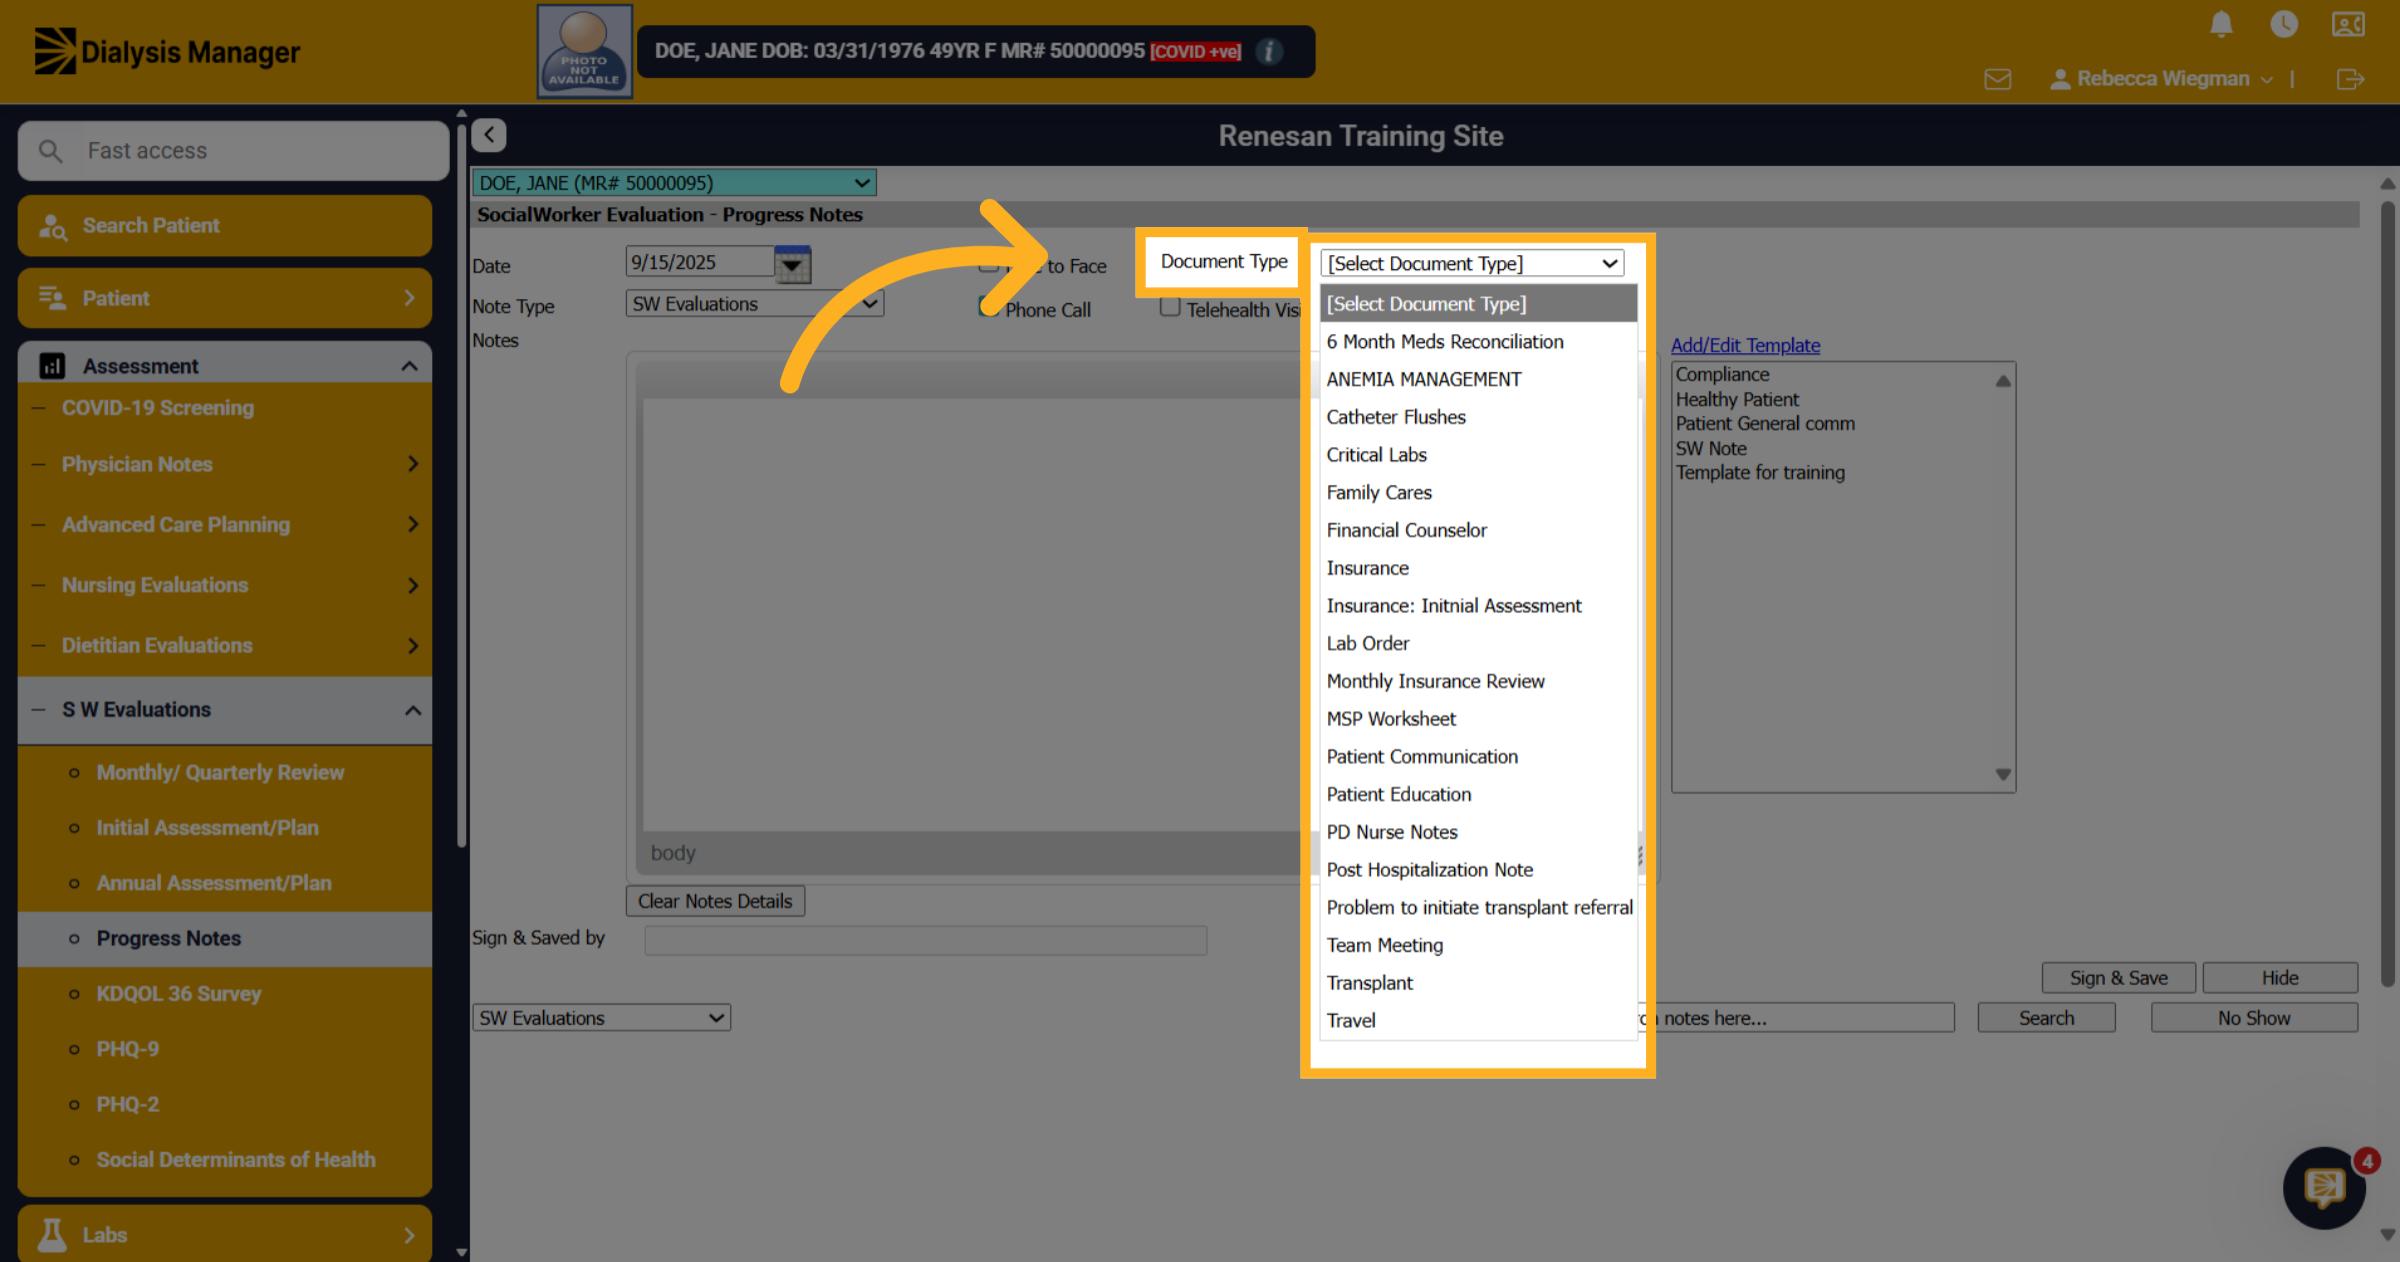Click the Search Patient person icon
Viewport: 2400px width, 1262px height.
point(52,226)
